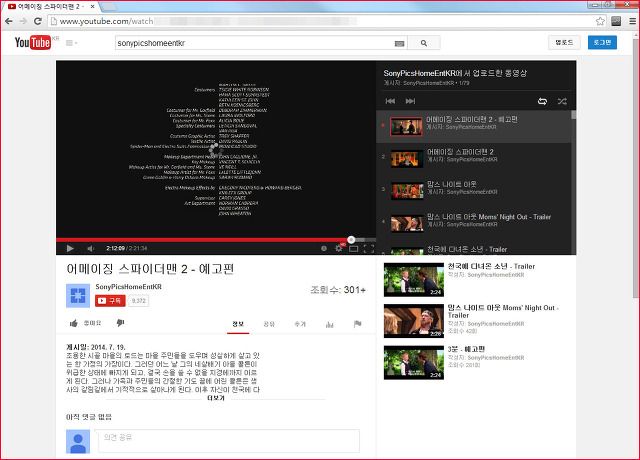Select Moms' Night Out - Trailer playlist item
Viewport: 640px width, 460px height.
point(473,223)
